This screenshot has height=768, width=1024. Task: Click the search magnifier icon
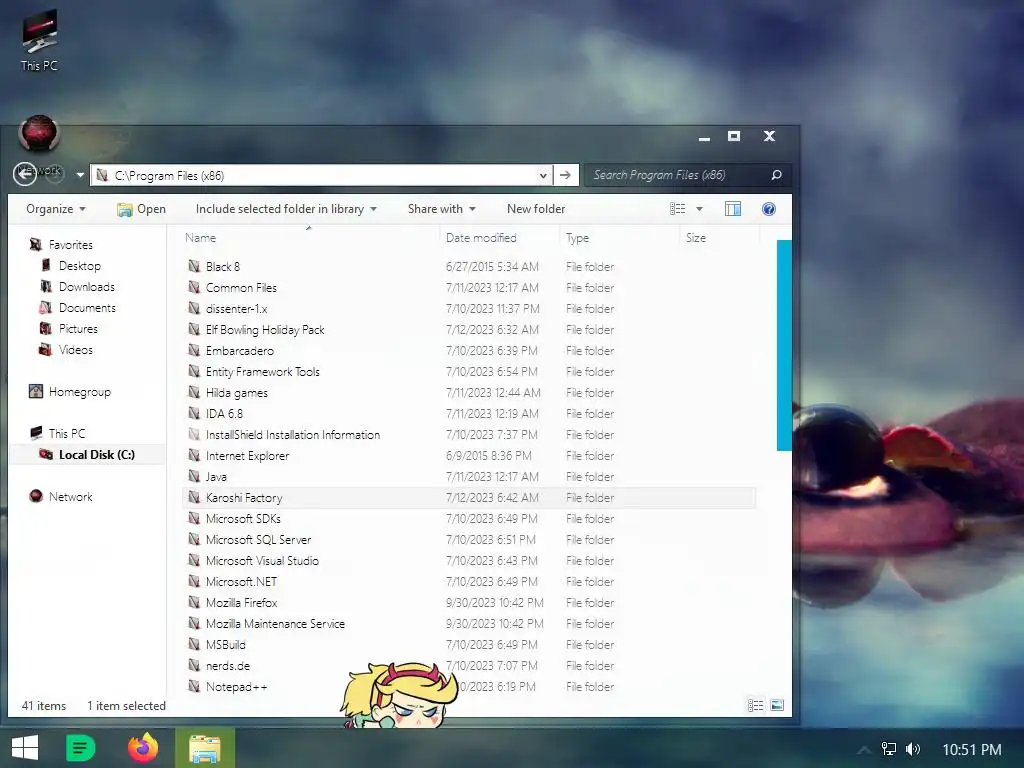[776, 175]
